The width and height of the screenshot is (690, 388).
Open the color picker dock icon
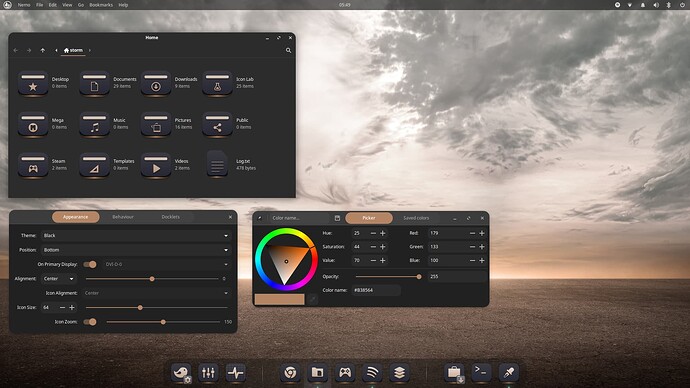click(x=508, y=373)
